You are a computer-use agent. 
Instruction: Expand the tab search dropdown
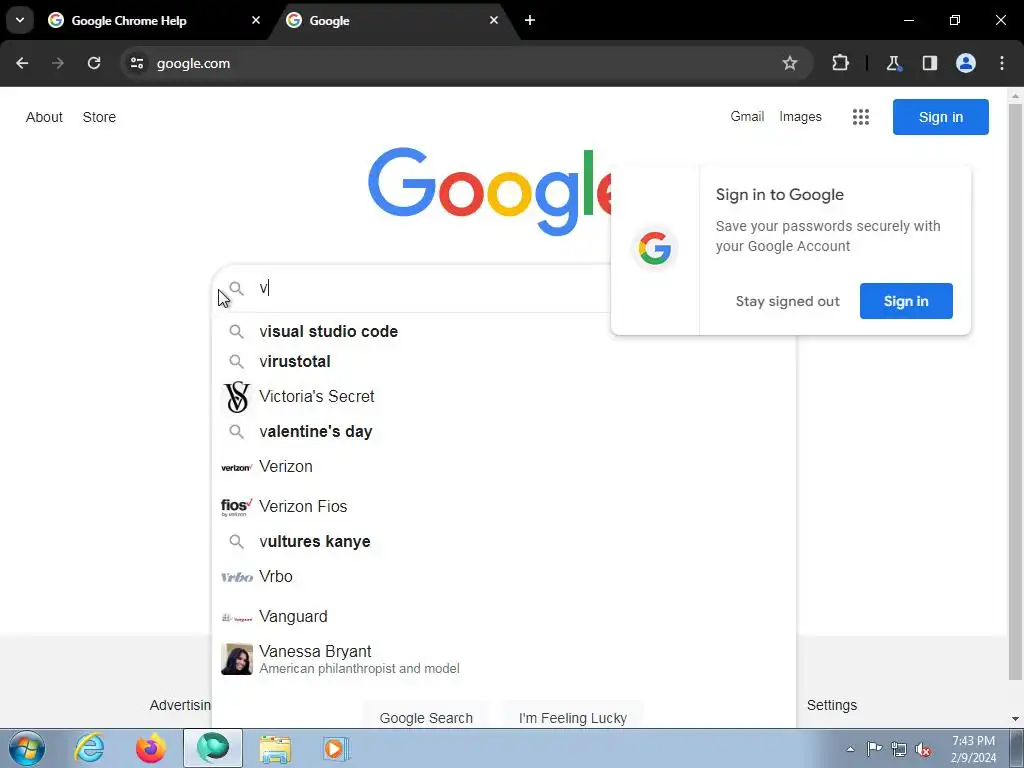[20, 20]
